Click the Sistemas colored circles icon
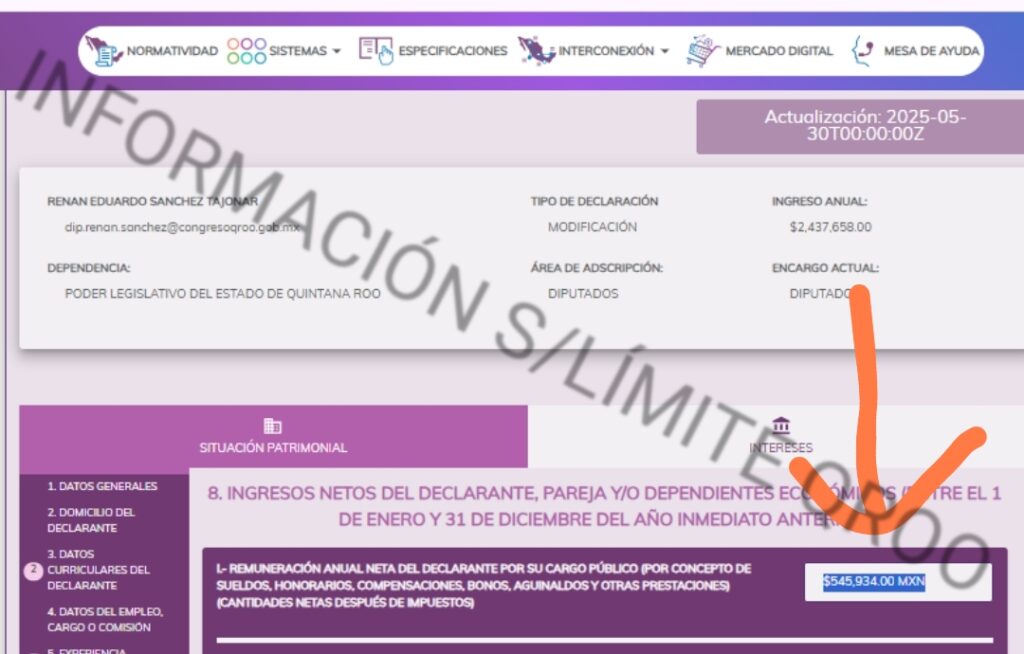The height and width of the screenshot is (654, 1024). pos(246,51)
